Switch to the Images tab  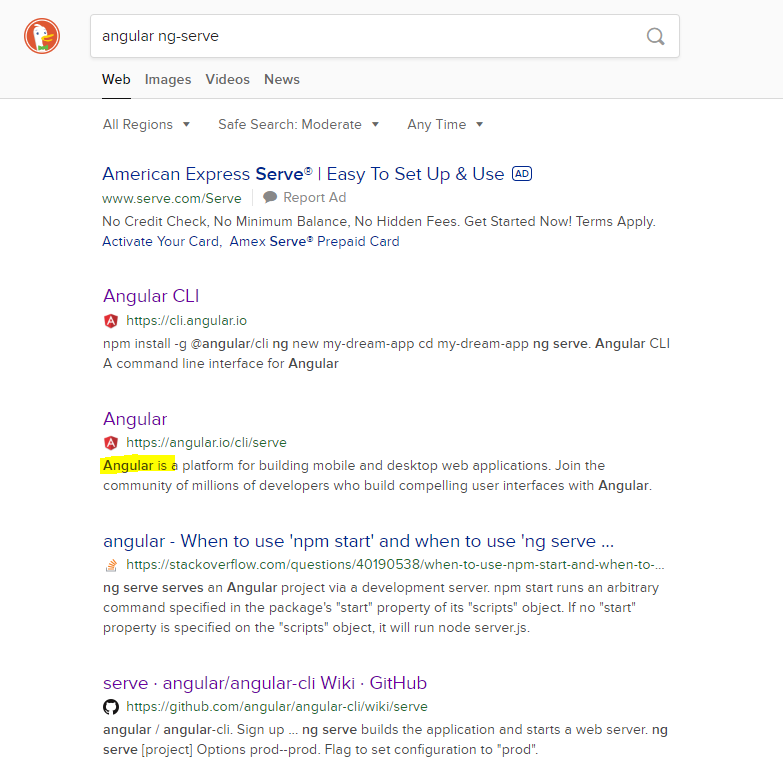click(x=168, y=79)
